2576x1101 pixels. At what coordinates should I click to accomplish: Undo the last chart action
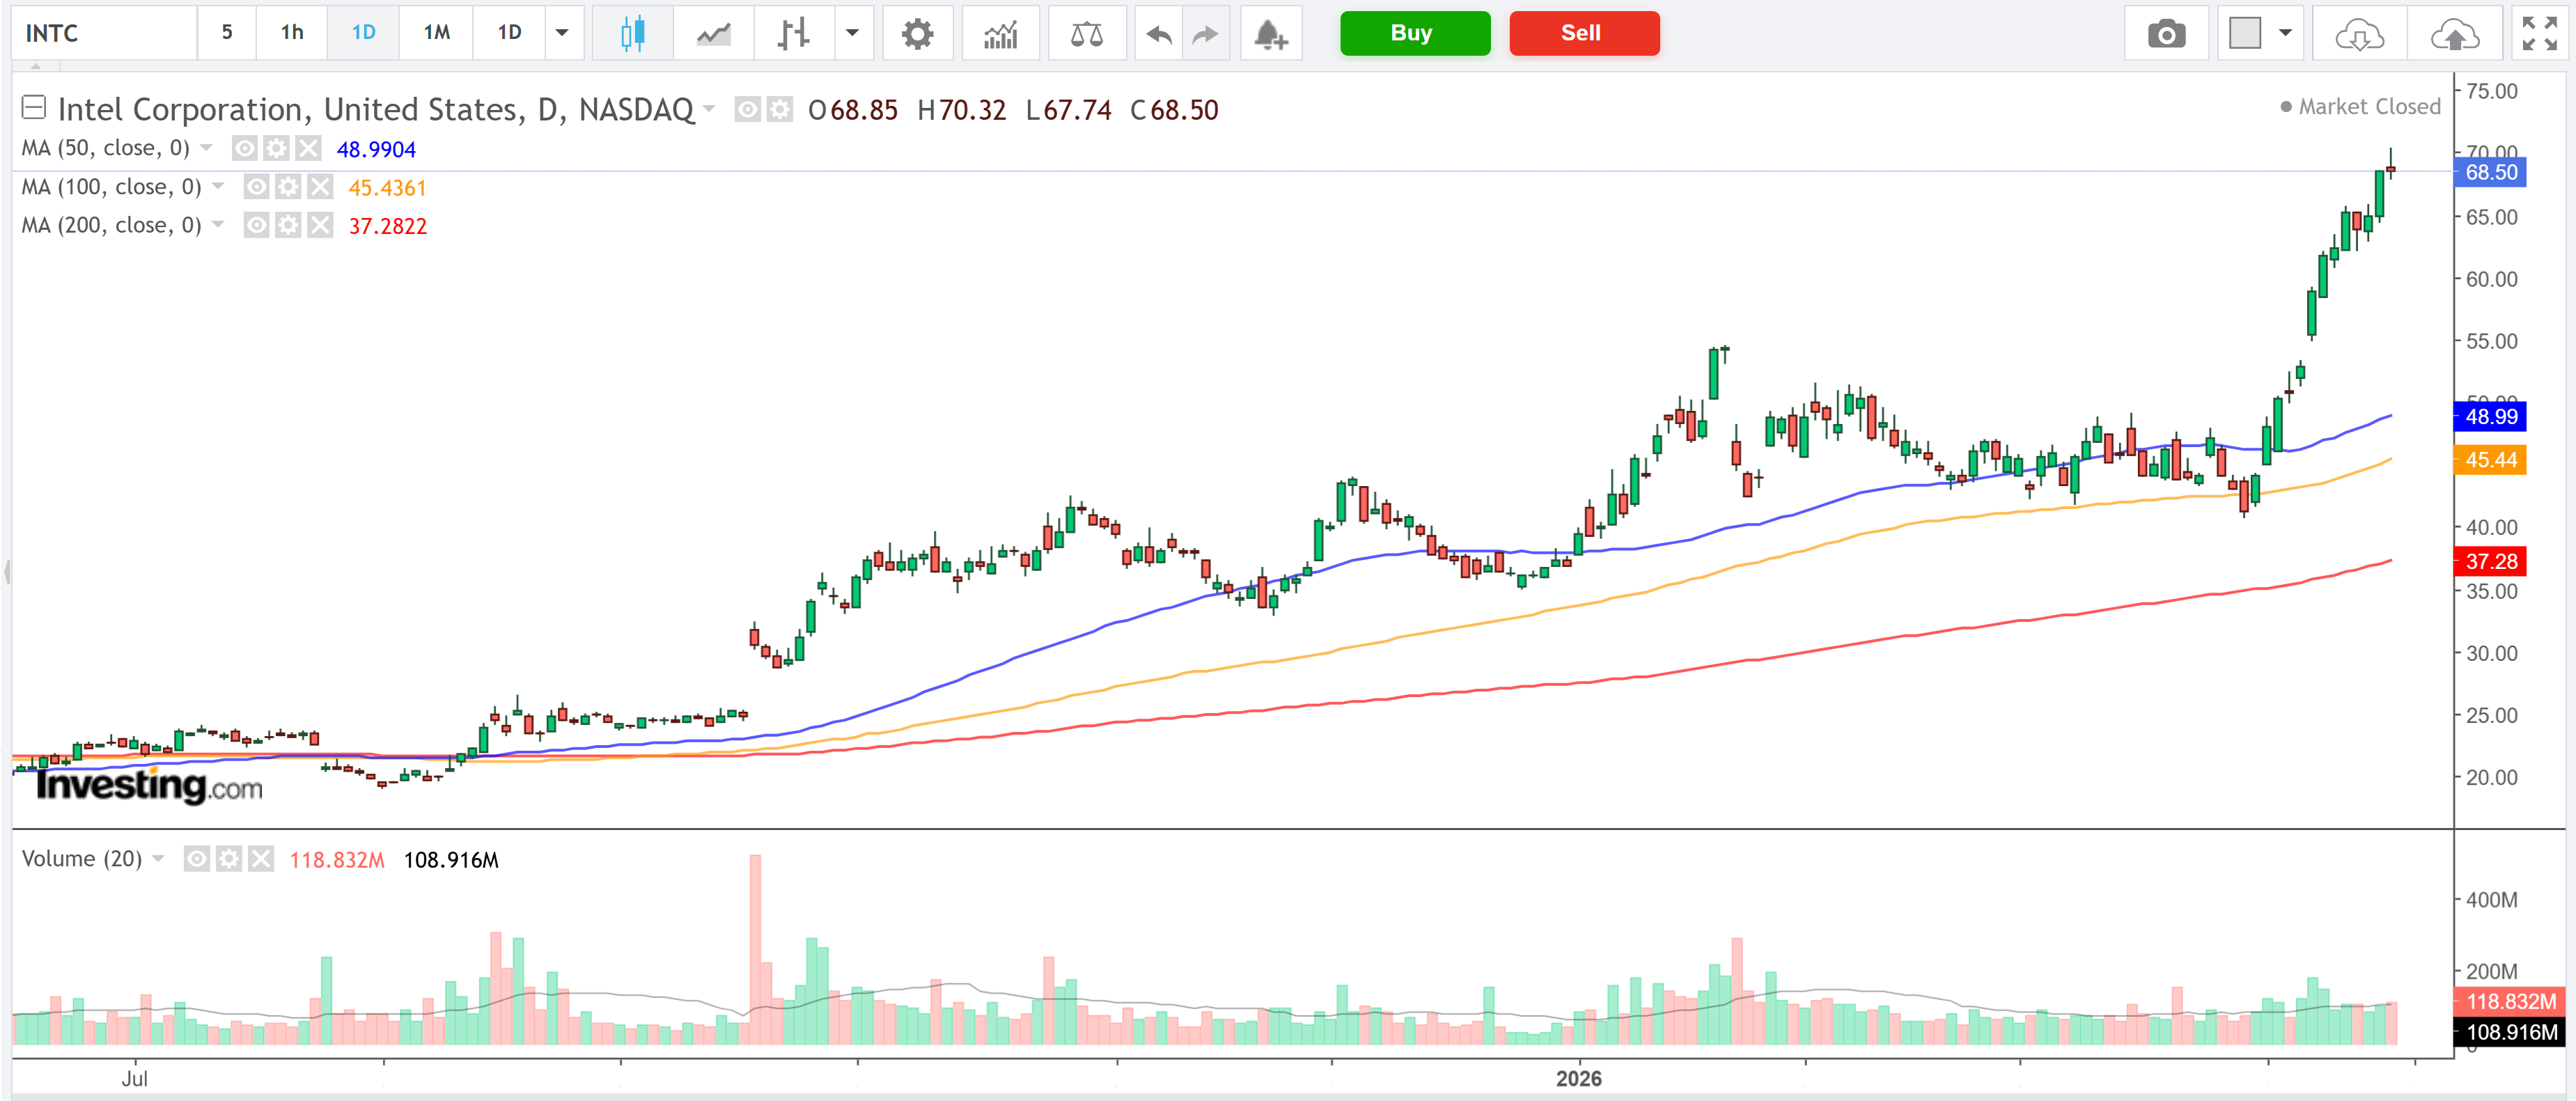tap(1157, 33)
